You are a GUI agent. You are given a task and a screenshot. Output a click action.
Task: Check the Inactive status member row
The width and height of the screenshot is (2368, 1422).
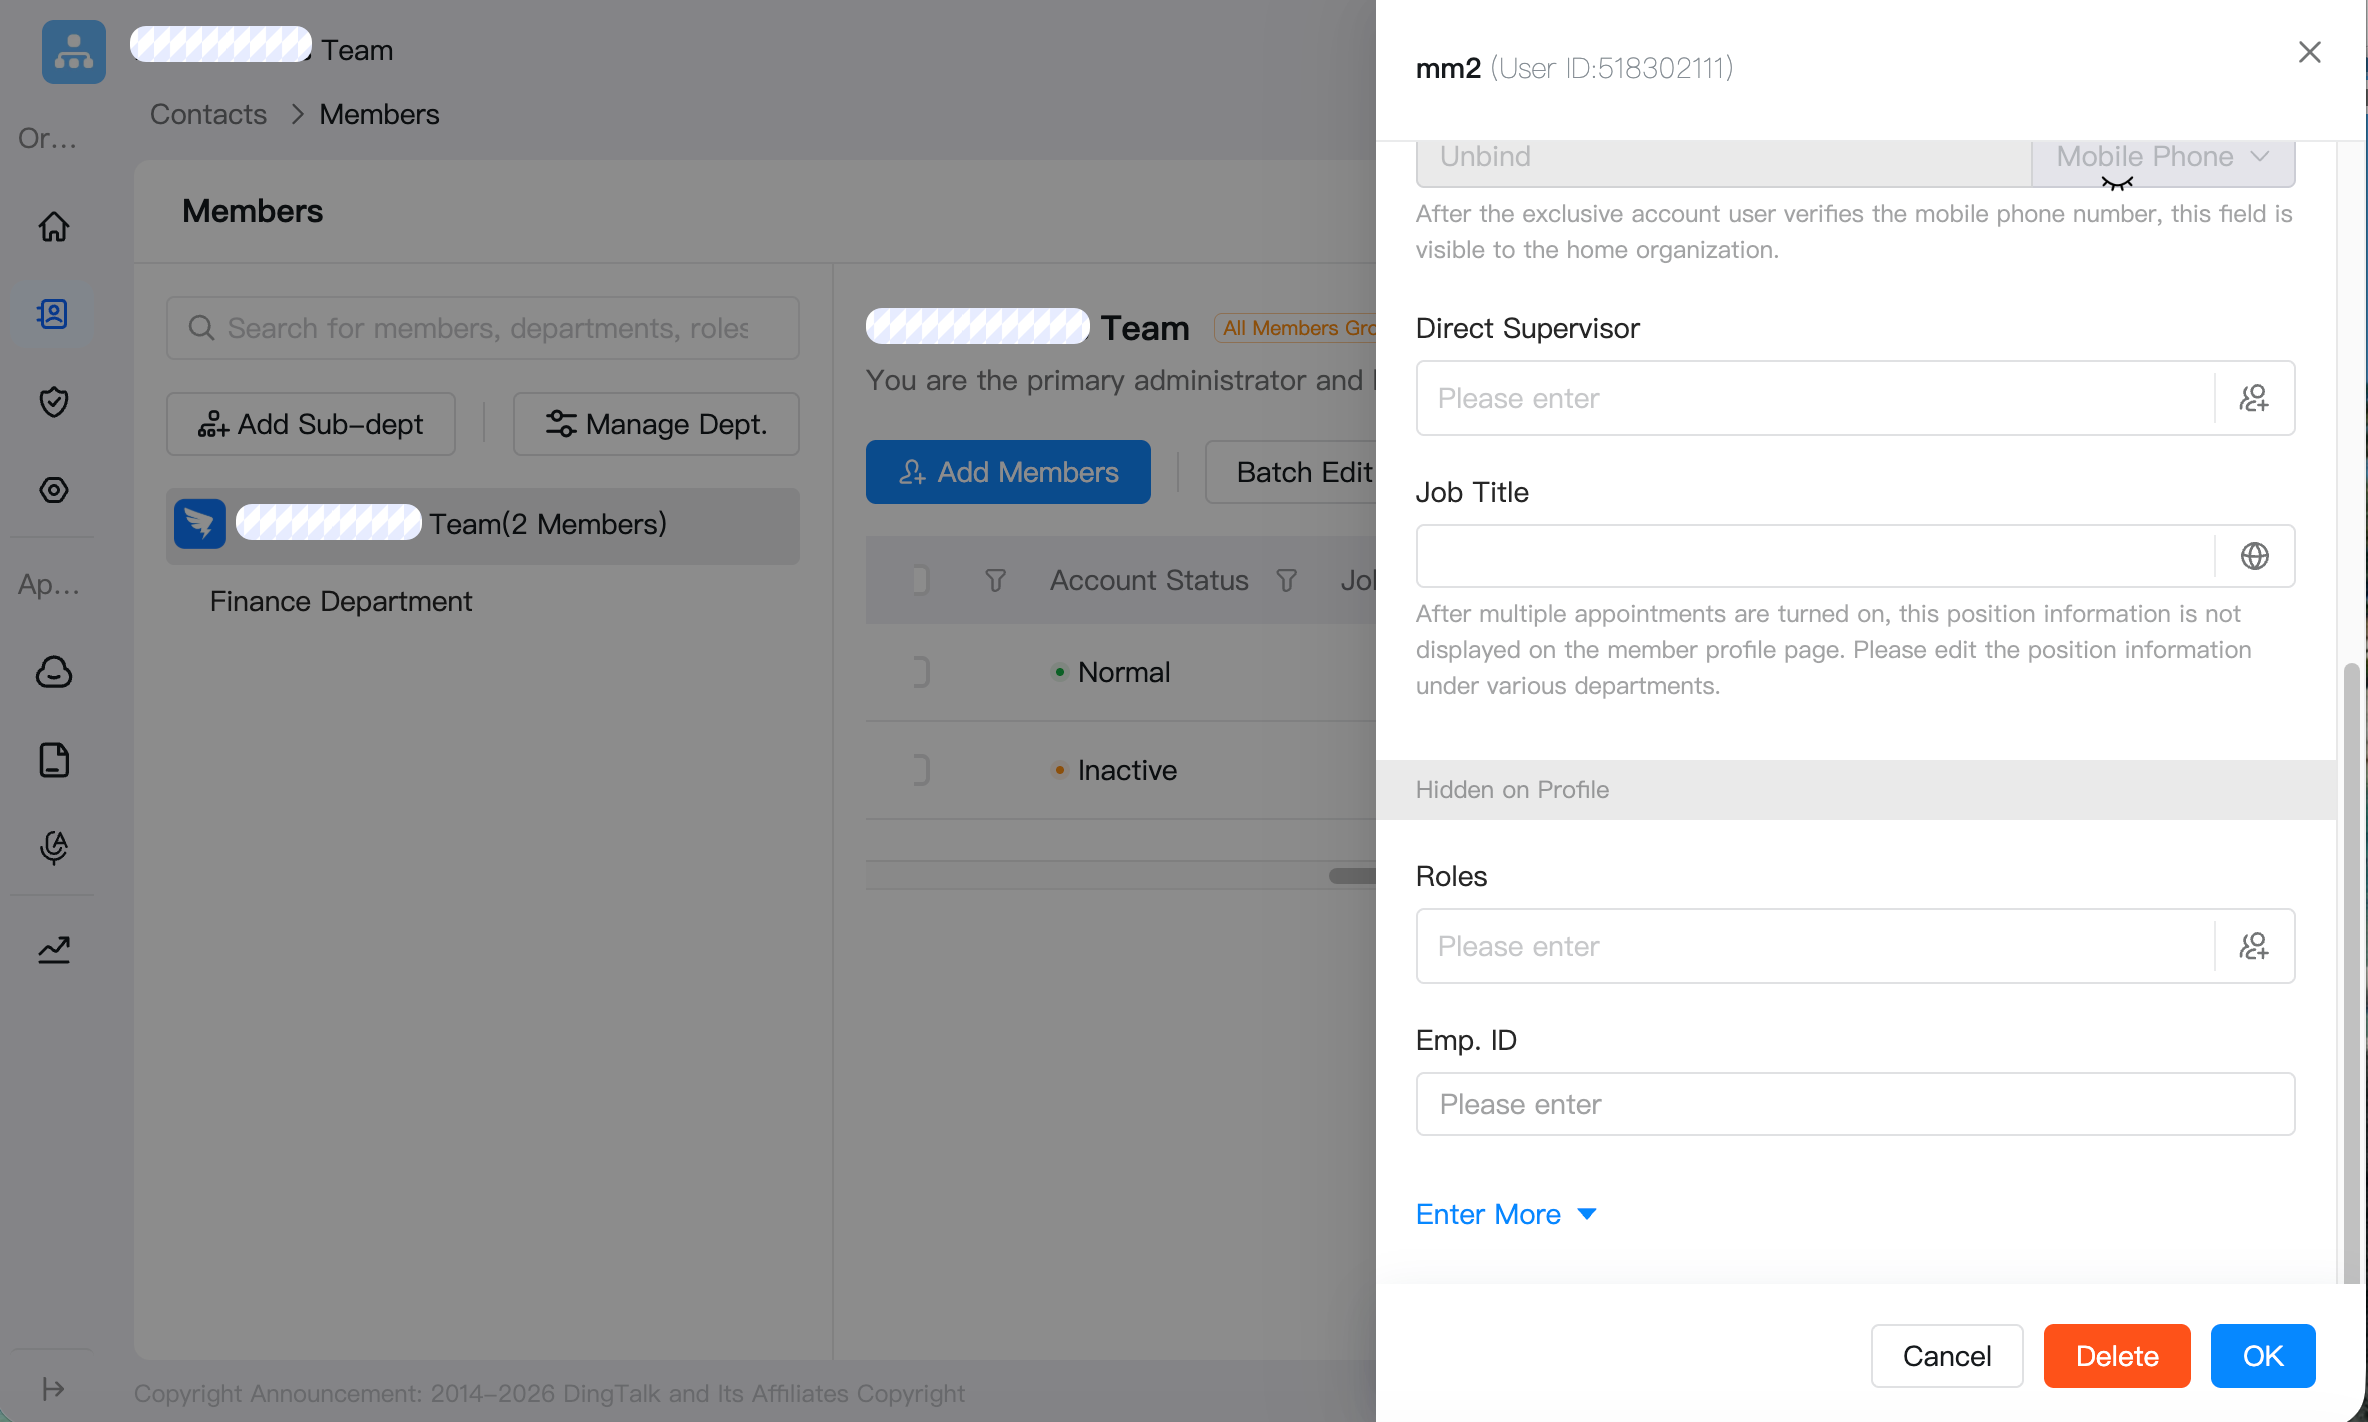click(x=921, y=770)
